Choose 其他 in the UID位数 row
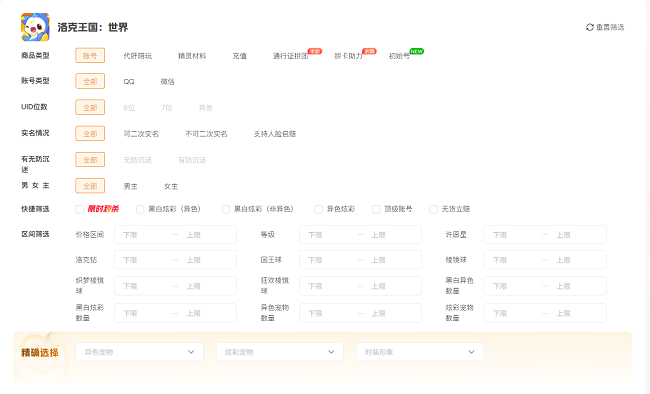Screen dimensions: 650x394 (x=206, y=107)
